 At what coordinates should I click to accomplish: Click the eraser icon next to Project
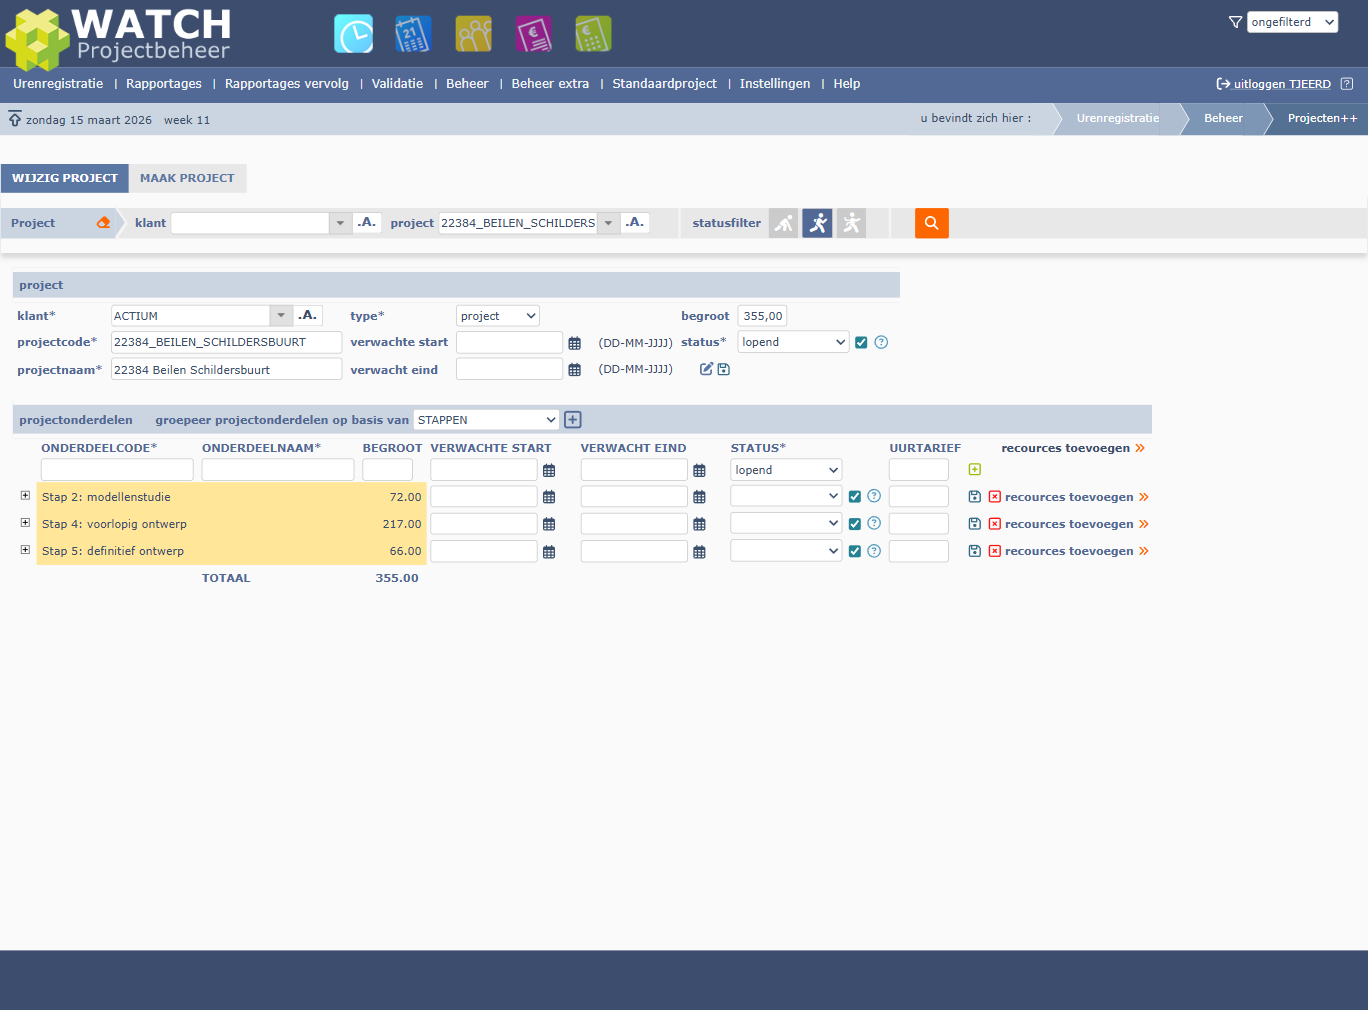pyautogui.click(x=103, y=223)
